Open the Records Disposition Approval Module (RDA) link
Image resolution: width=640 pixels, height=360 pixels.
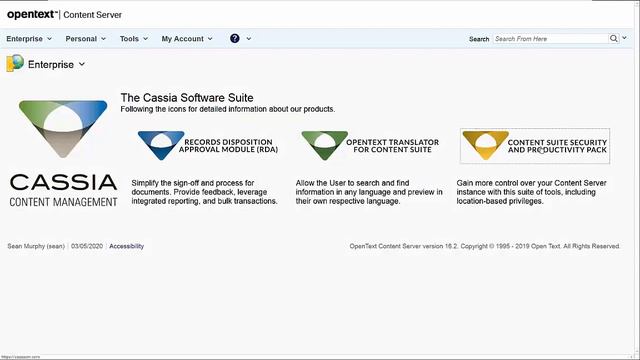[x=229, y=146]
